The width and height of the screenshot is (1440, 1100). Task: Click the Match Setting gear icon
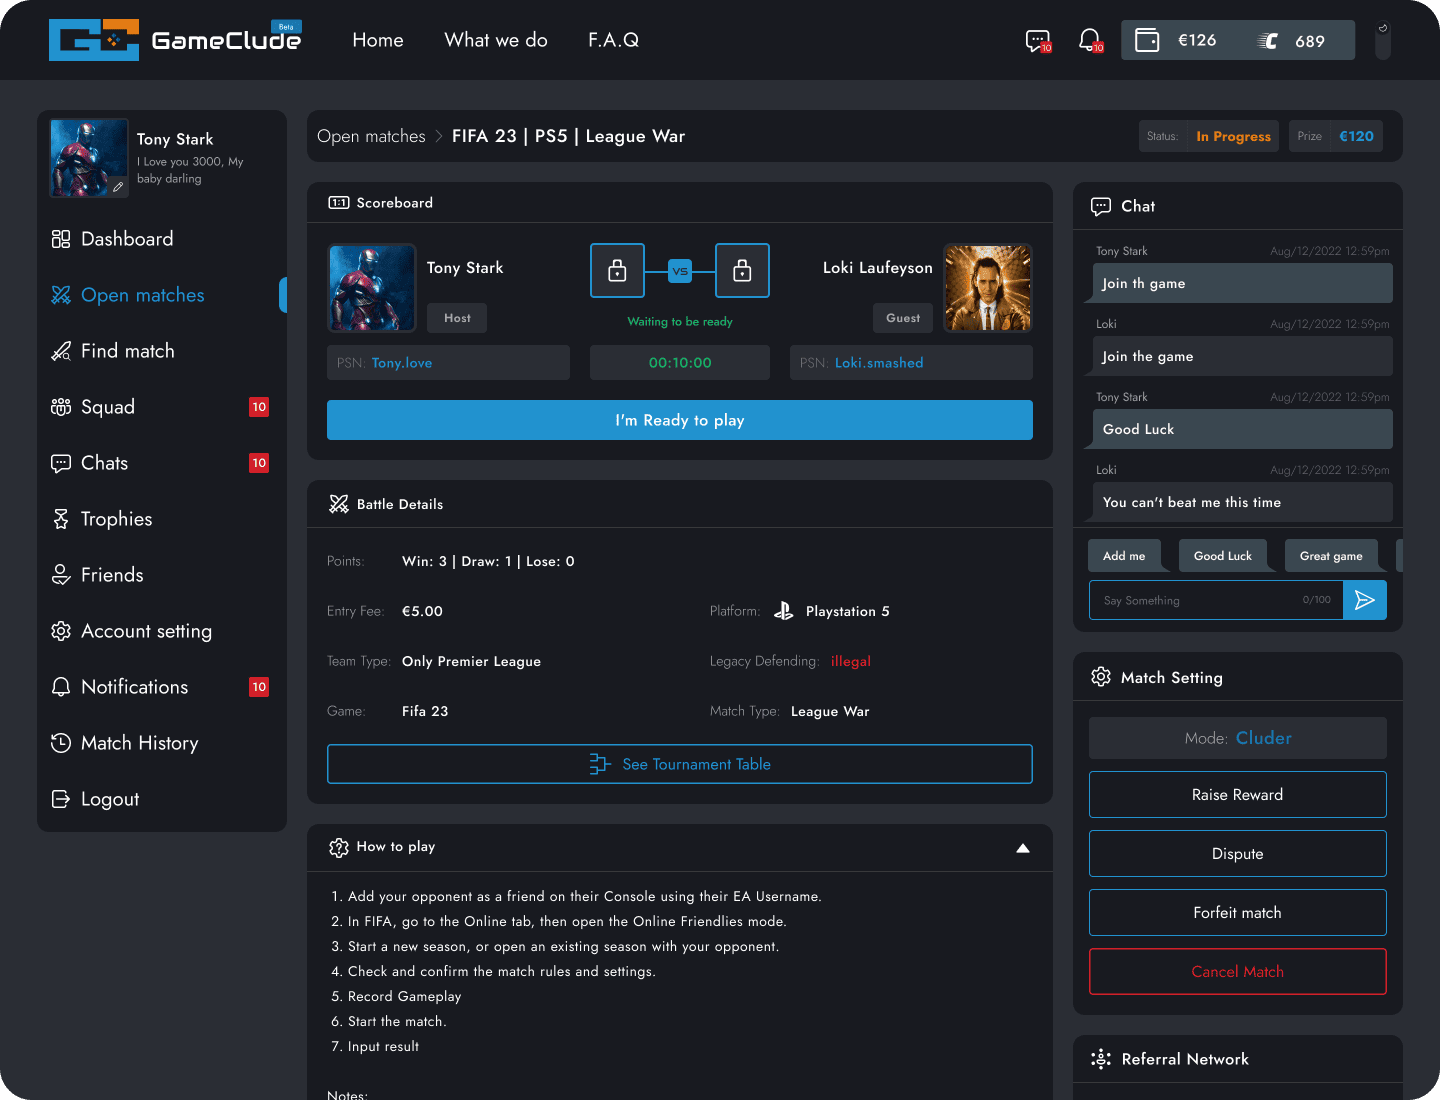[1101, 677]
